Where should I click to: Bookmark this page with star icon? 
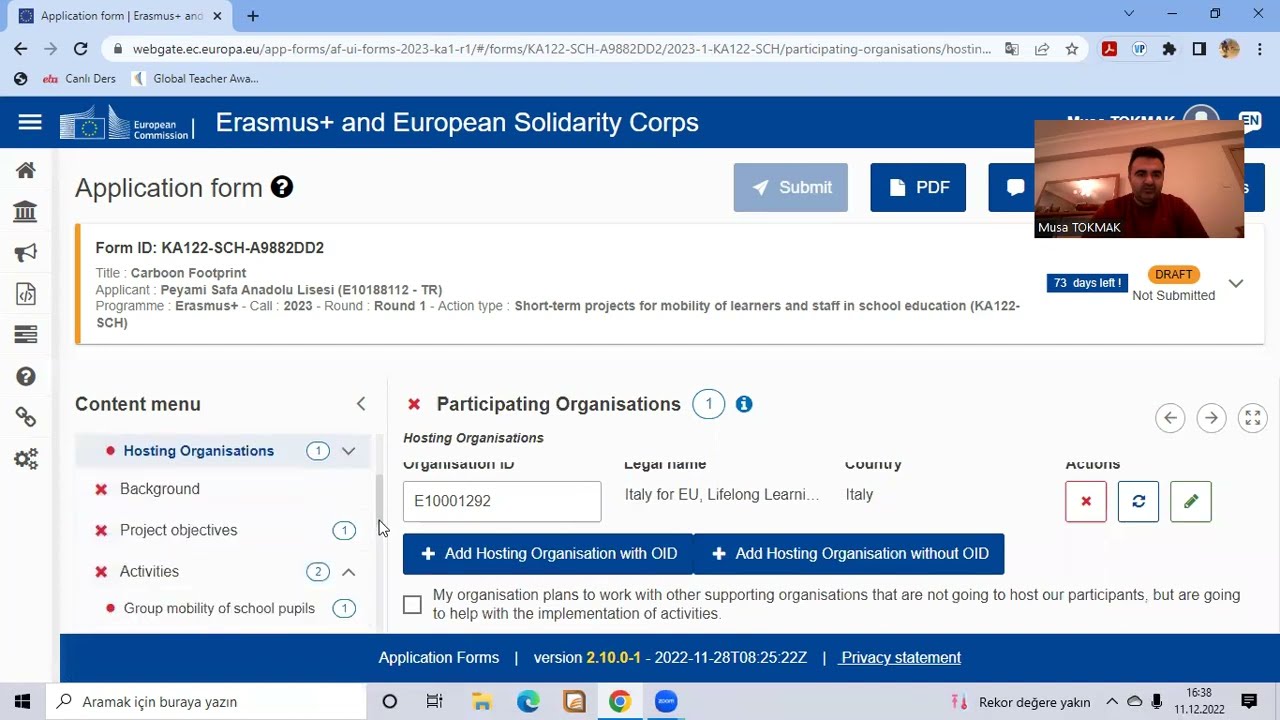click(x=1072, y=48)
